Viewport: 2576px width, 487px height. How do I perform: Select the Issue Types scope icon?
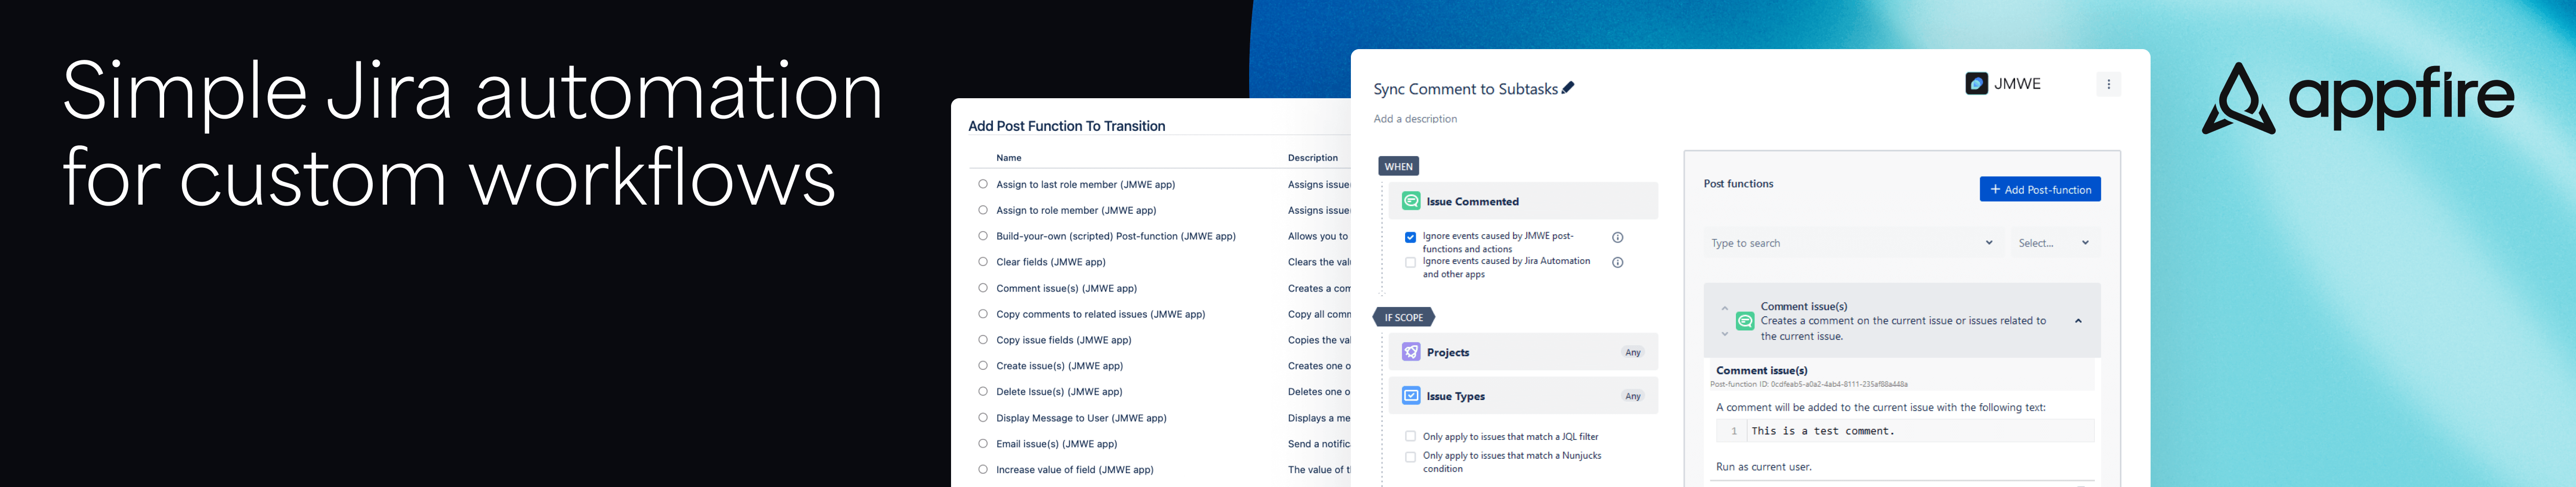pos(1411,395)
